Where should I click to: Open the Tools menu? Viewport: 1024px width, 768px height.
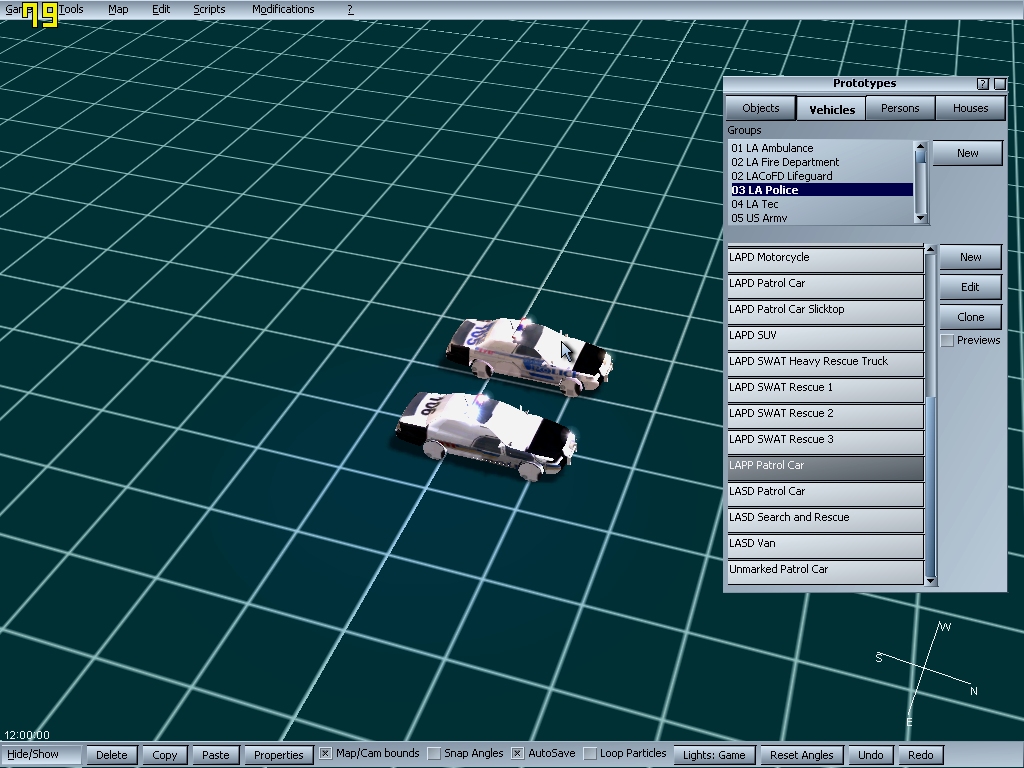71,9
